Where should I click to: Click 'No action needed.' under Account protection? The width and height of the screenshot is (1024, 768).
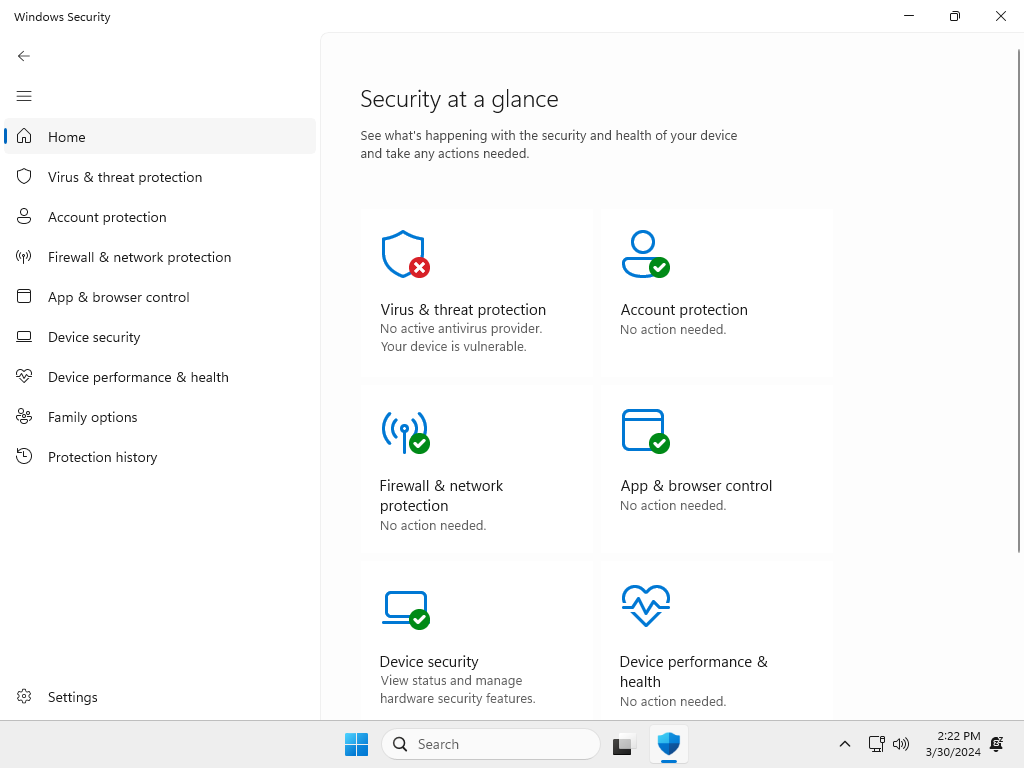(673, 329)
